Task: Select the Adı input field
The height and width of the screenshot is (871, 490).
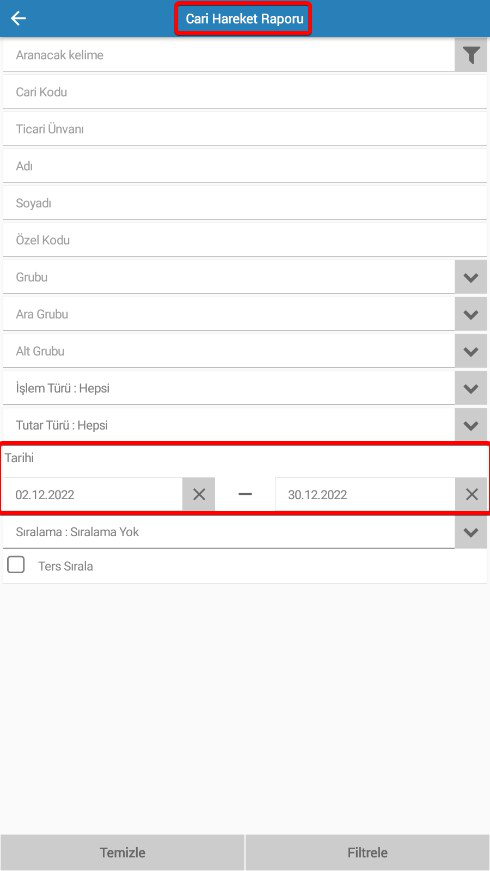Action: coord(245,166)
